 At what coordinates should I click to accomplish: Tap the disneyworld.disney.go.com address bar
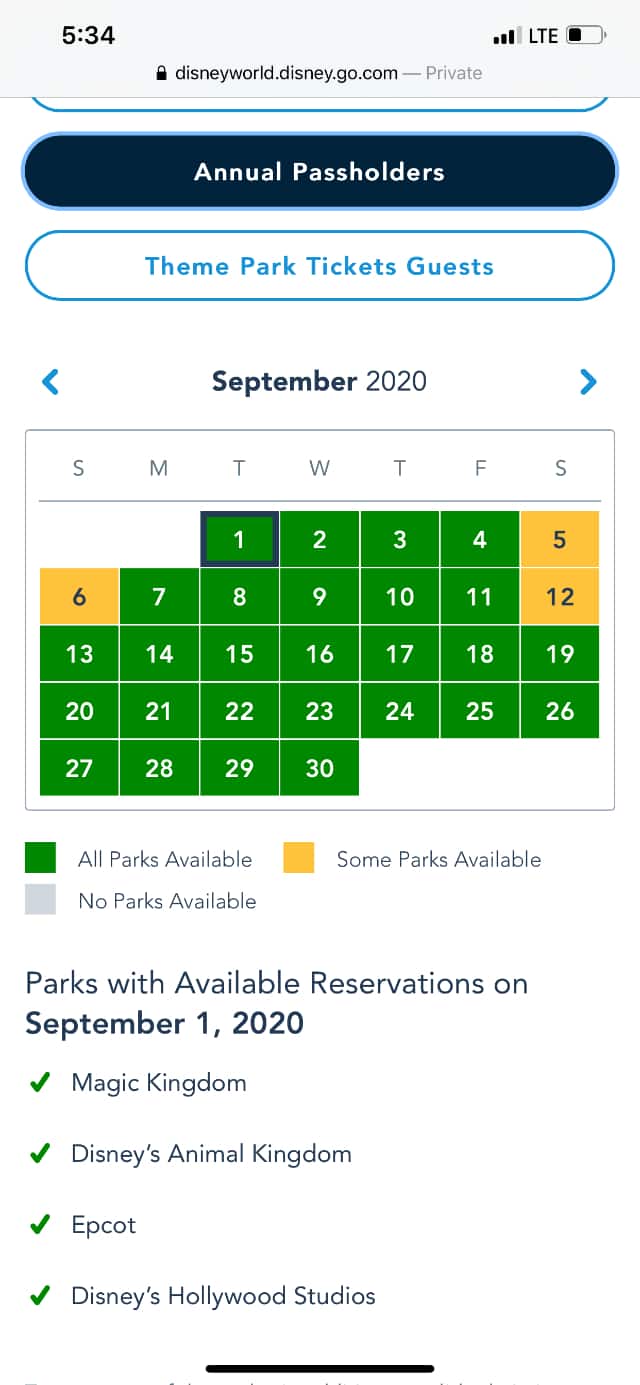pos(319,73)
